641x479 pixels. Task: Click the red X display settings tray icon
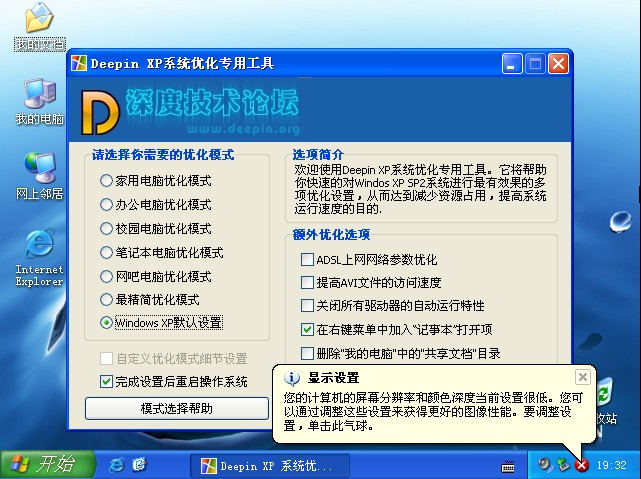tap(581, 465)
